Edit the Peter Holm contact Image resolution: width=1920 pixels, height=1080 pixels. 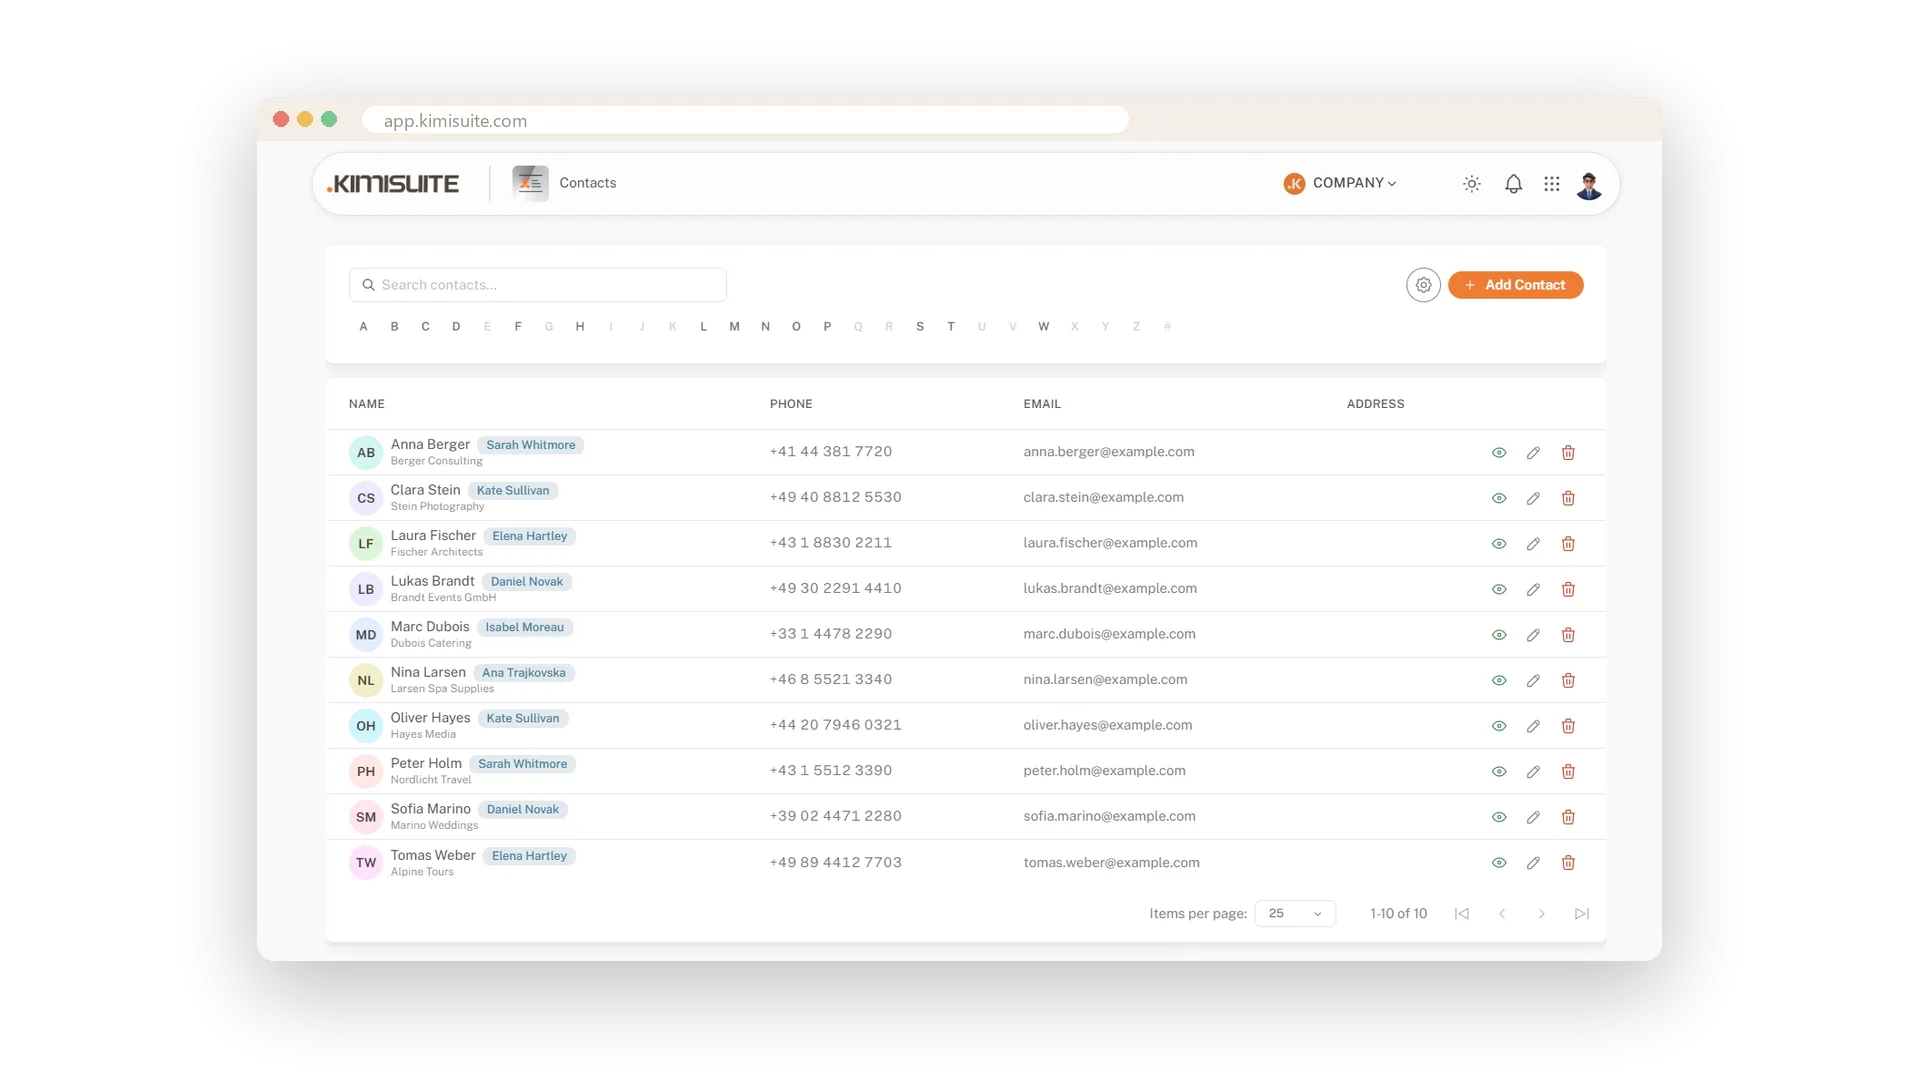(x=1533, y=771)
